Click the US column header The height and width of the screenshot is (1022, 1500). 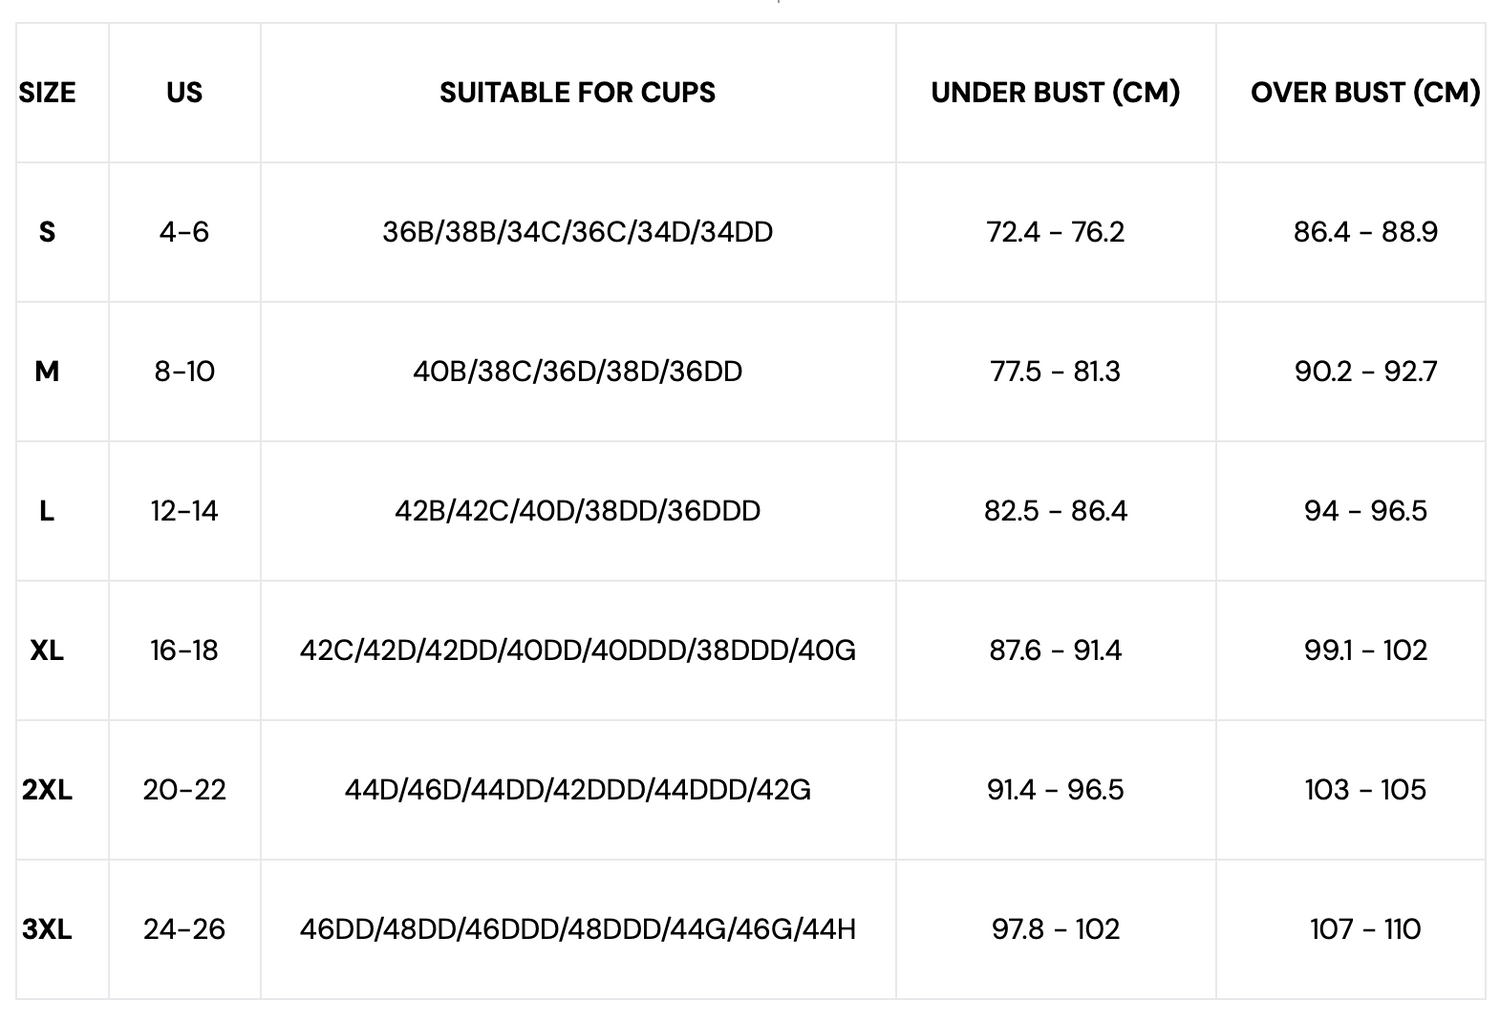[184, 93]
